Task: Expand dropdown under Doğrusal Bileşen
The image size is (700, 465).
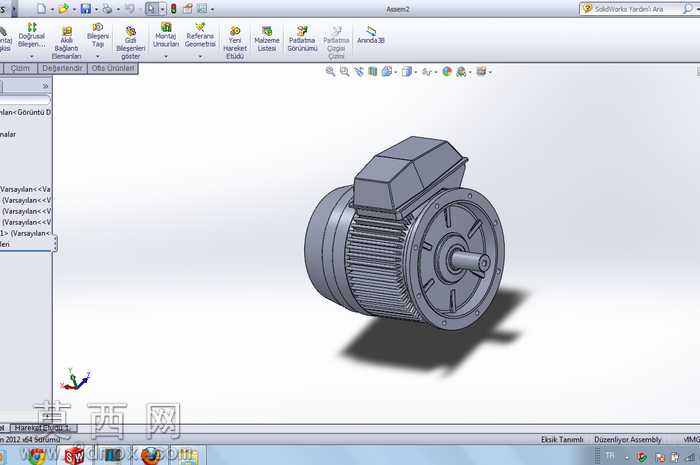Action: [x=32, y=57]
